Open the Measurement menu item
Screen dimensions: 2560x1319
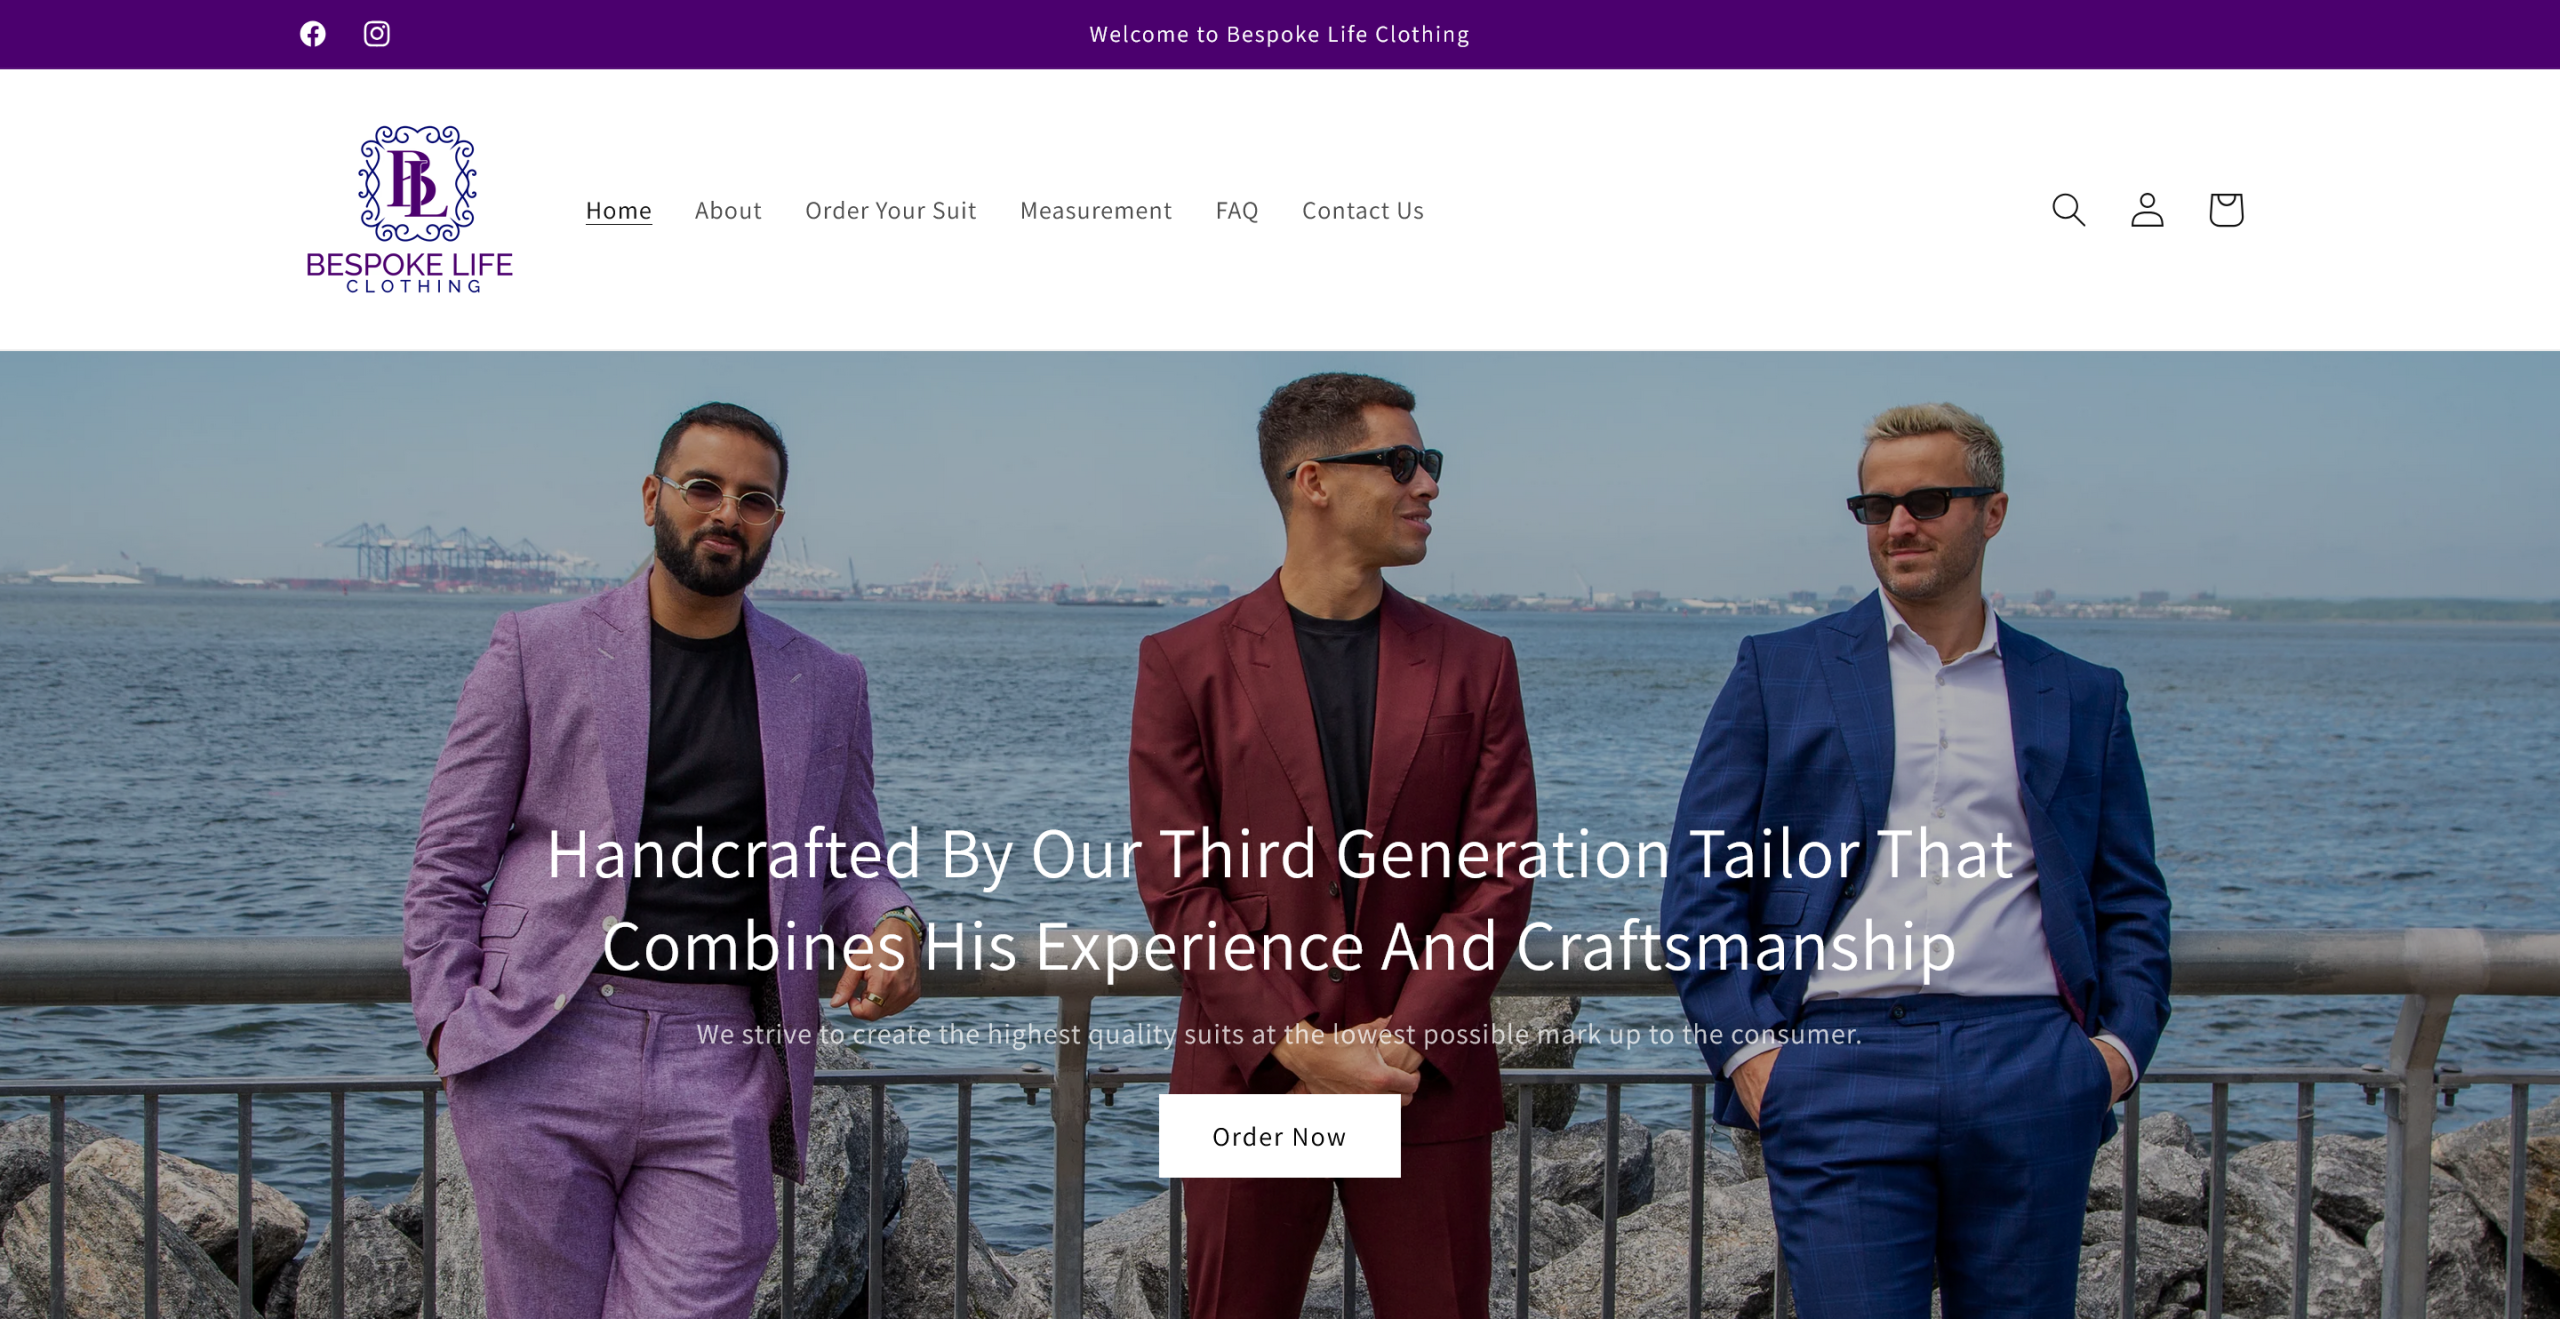1095,210
